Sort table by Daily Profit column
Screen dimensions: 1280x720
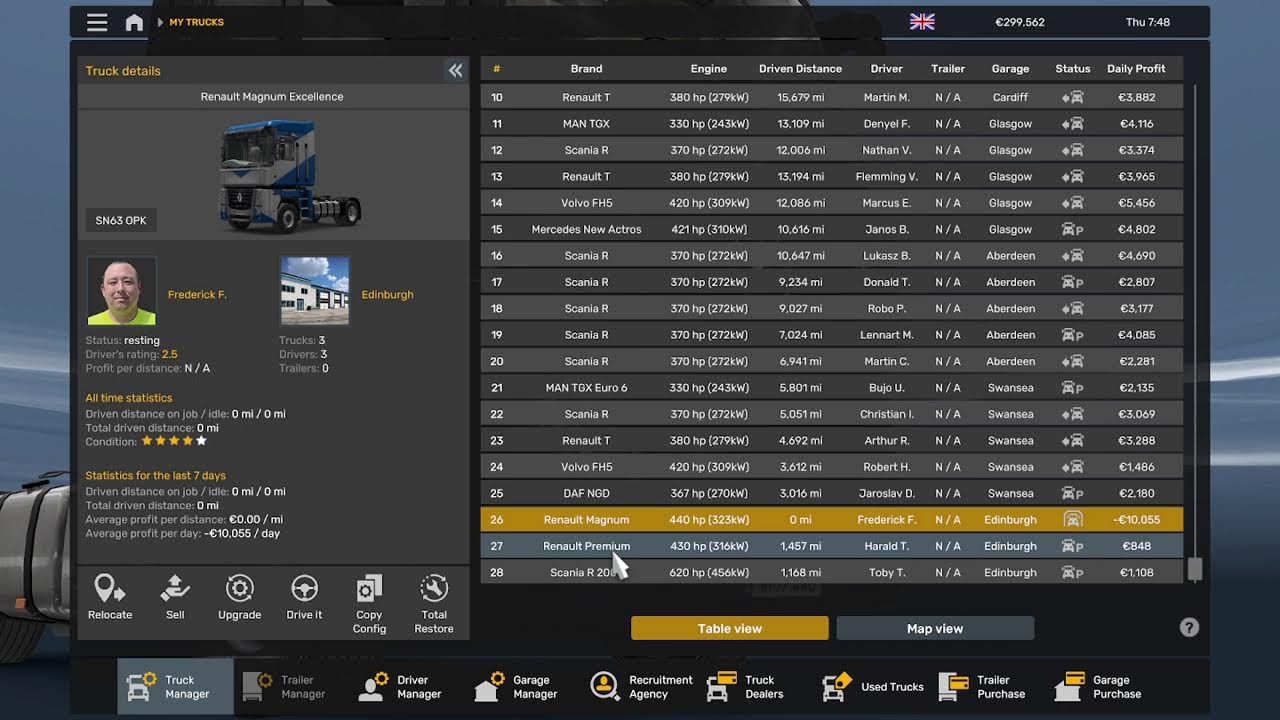1136,69
